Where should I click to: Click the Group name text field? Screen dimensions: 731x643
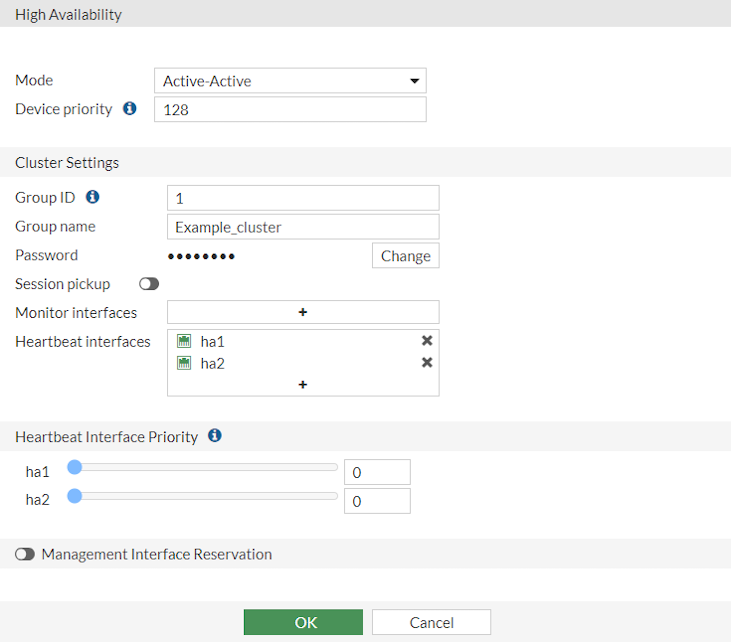(x=303, y=227)
